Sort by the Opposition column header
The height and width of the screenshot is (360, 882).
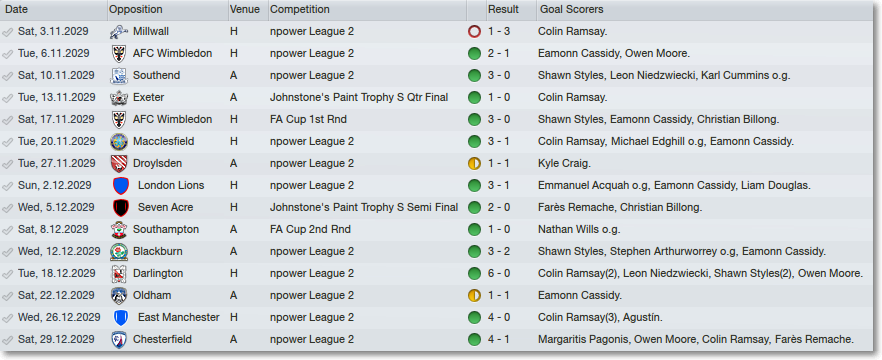(x=168, y=10)
